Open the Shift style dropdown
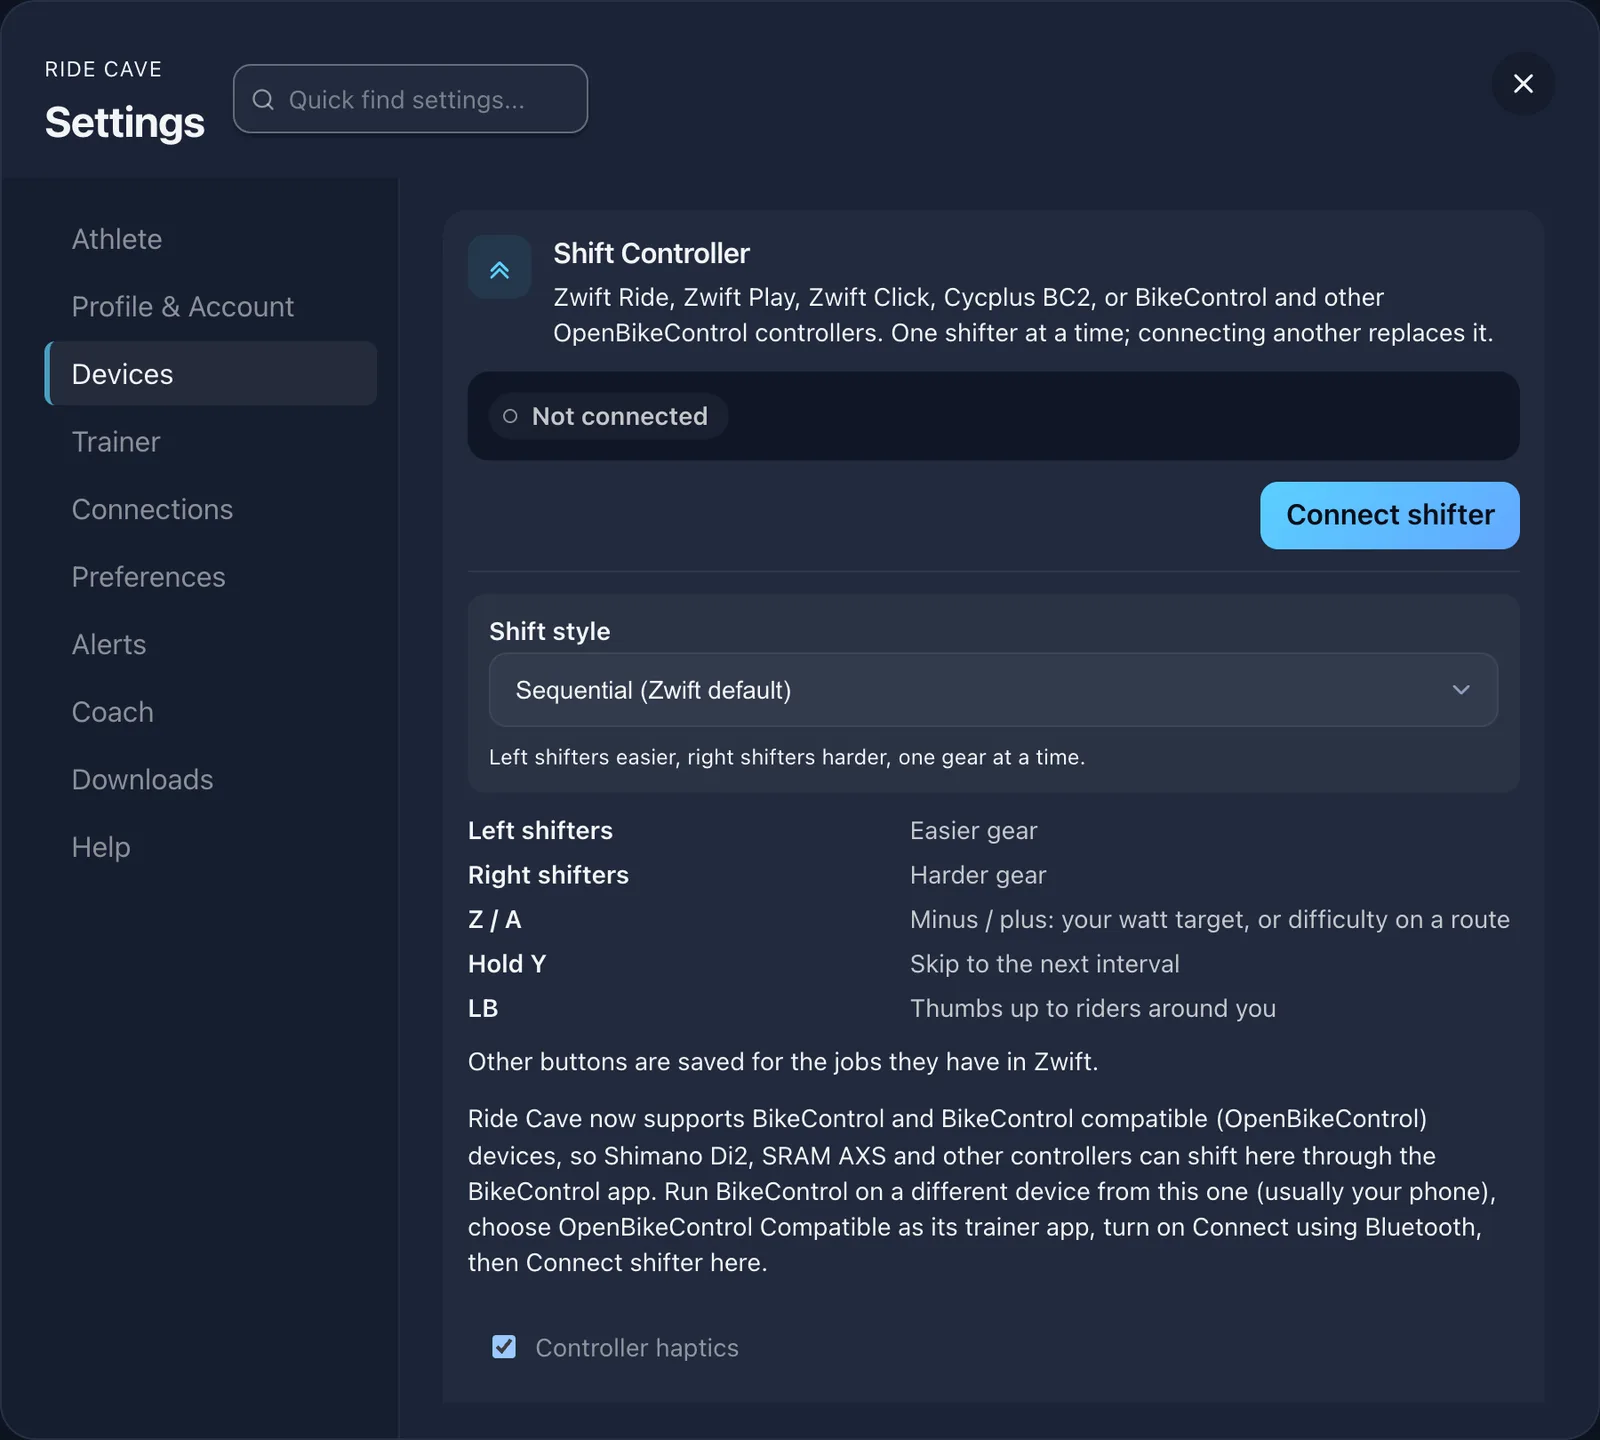This screenshot has width=1600, height=1440. [x=993, y=690]
